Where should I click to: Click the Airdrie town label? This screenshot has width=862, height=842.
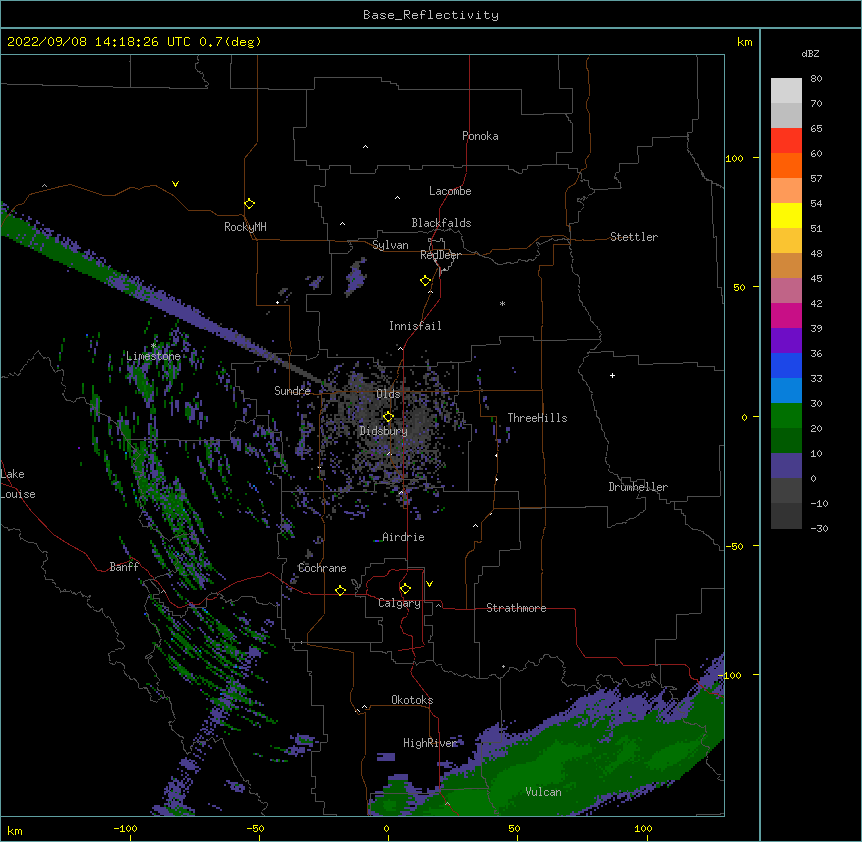tap(403, 537)
